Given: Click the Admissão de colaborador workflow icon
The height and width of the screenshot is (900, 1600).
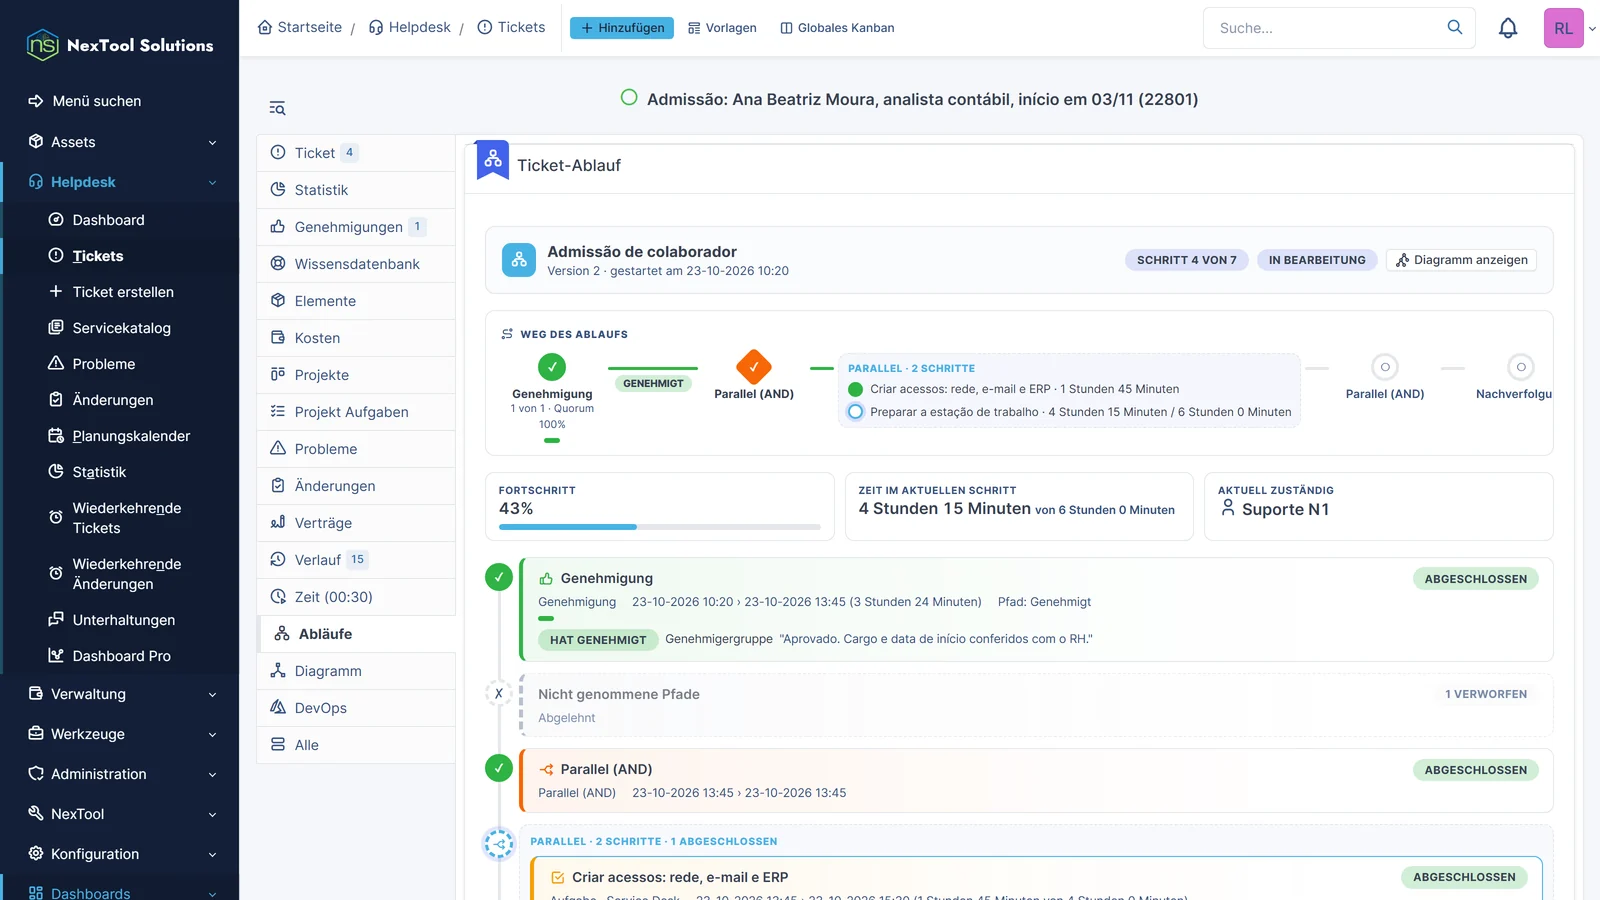Looking at the screenshot, I should click(x=519, y=260).
